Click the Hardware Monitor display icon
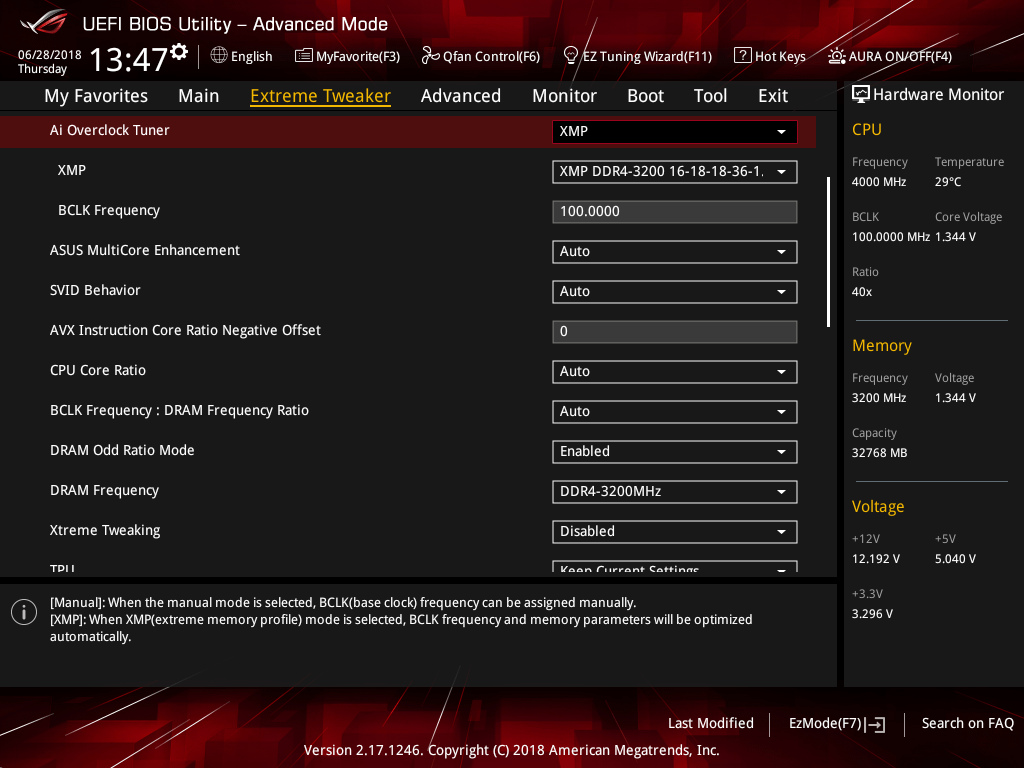 pos(861,95)
